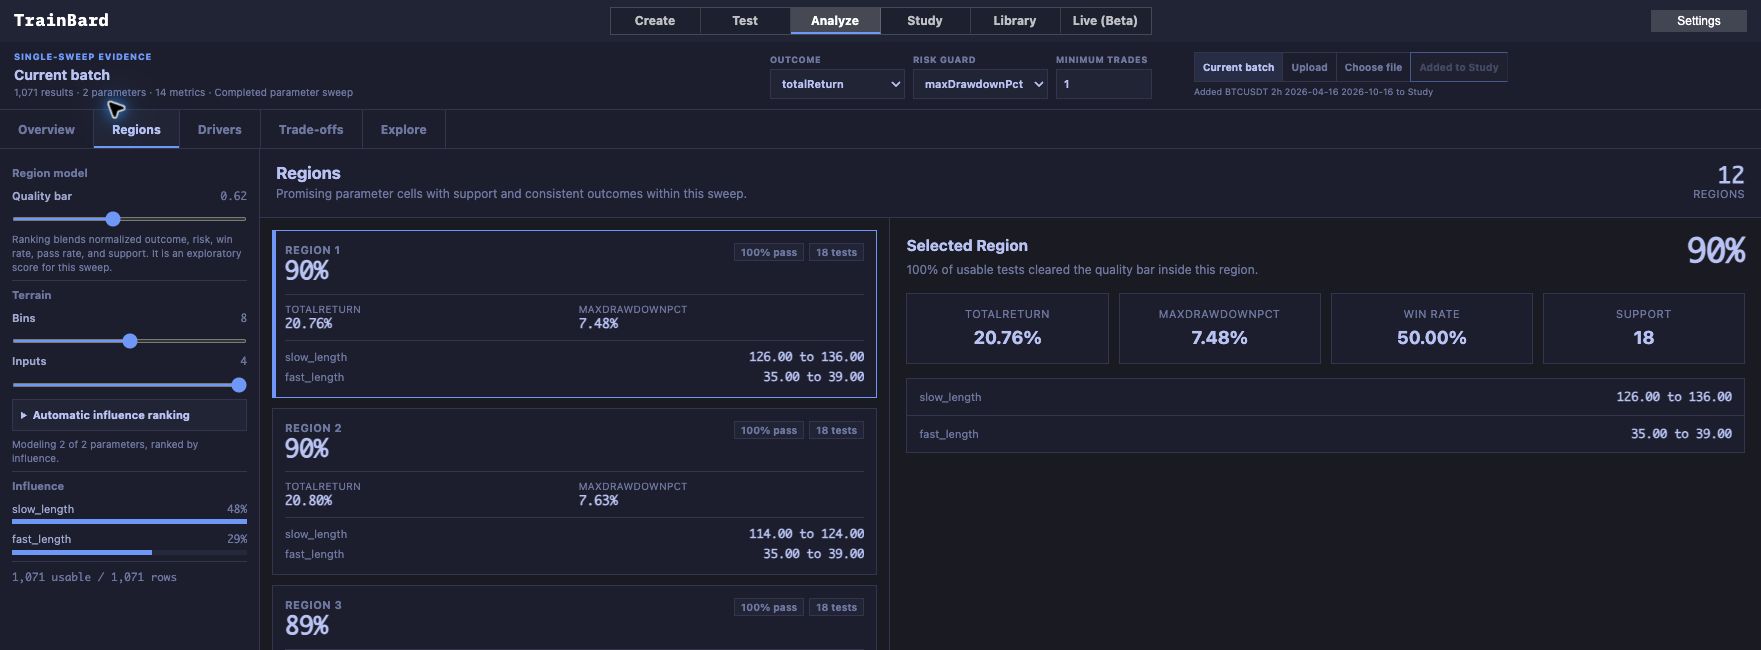Select the Regions sub-tab
Viewport: 1761px width, 650px height.
click(136, 130)
